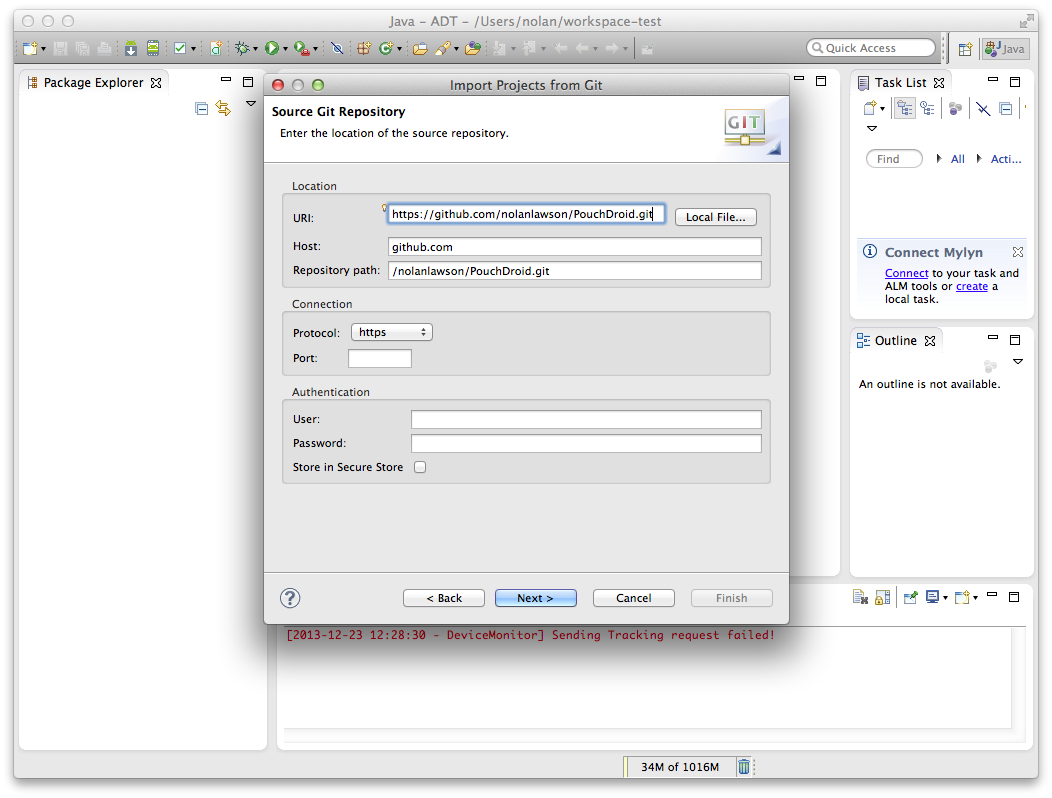Click the Debug bug icon
Image resolution: width=1052 pixels, height=798 pixels.
click(242, 48)
